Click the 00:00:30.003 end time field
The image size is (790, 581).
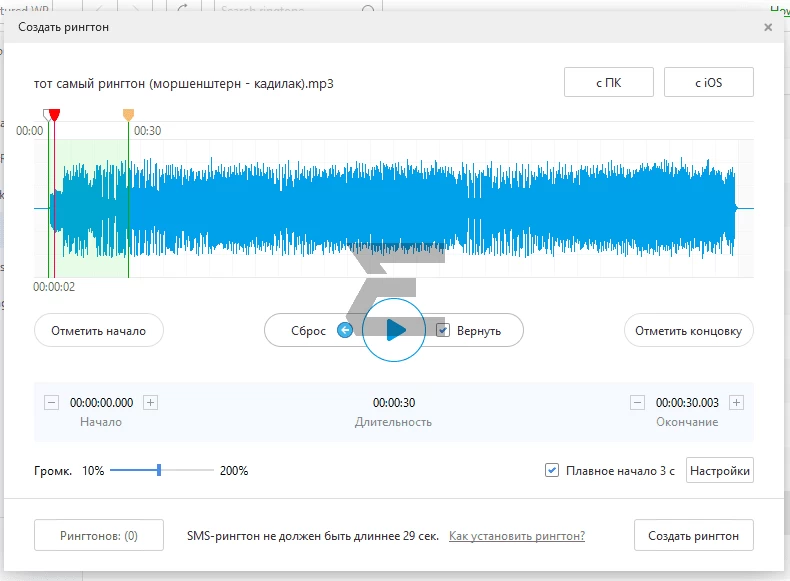click(x=687, y=403)
